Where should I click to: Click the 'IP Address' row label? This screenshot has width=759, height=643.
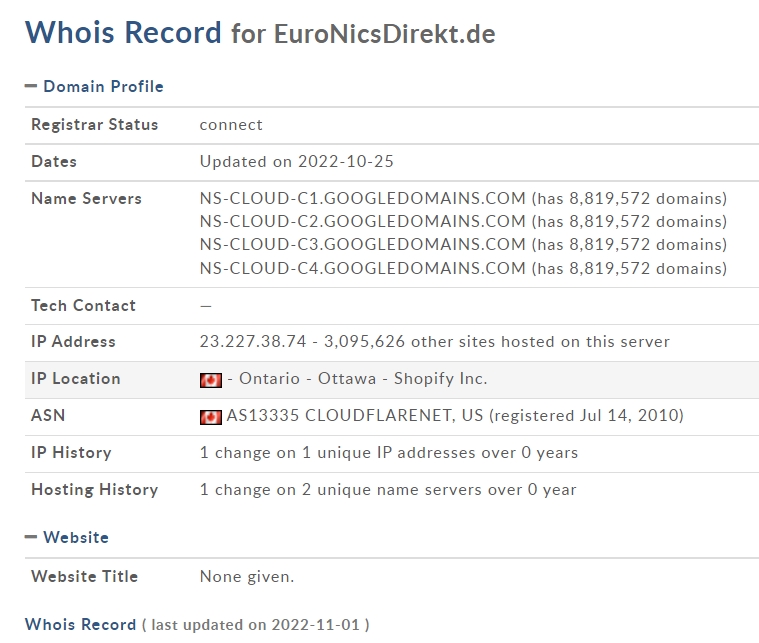click(x=74, y=341)
